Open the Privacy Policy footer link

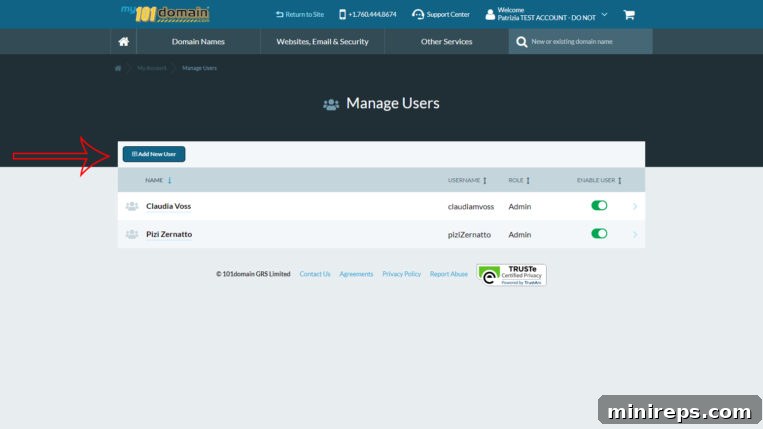[x=401, y=274]
